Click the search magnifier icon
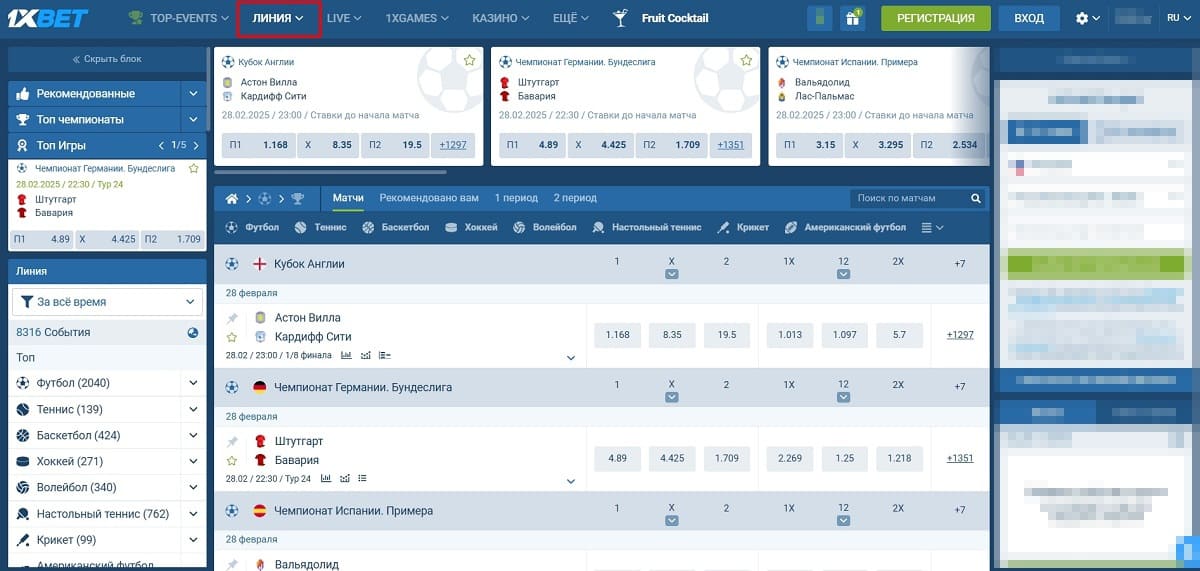The width and height of the screenshot is (1200, 571). pyautogui.click(x=976, y=198)
